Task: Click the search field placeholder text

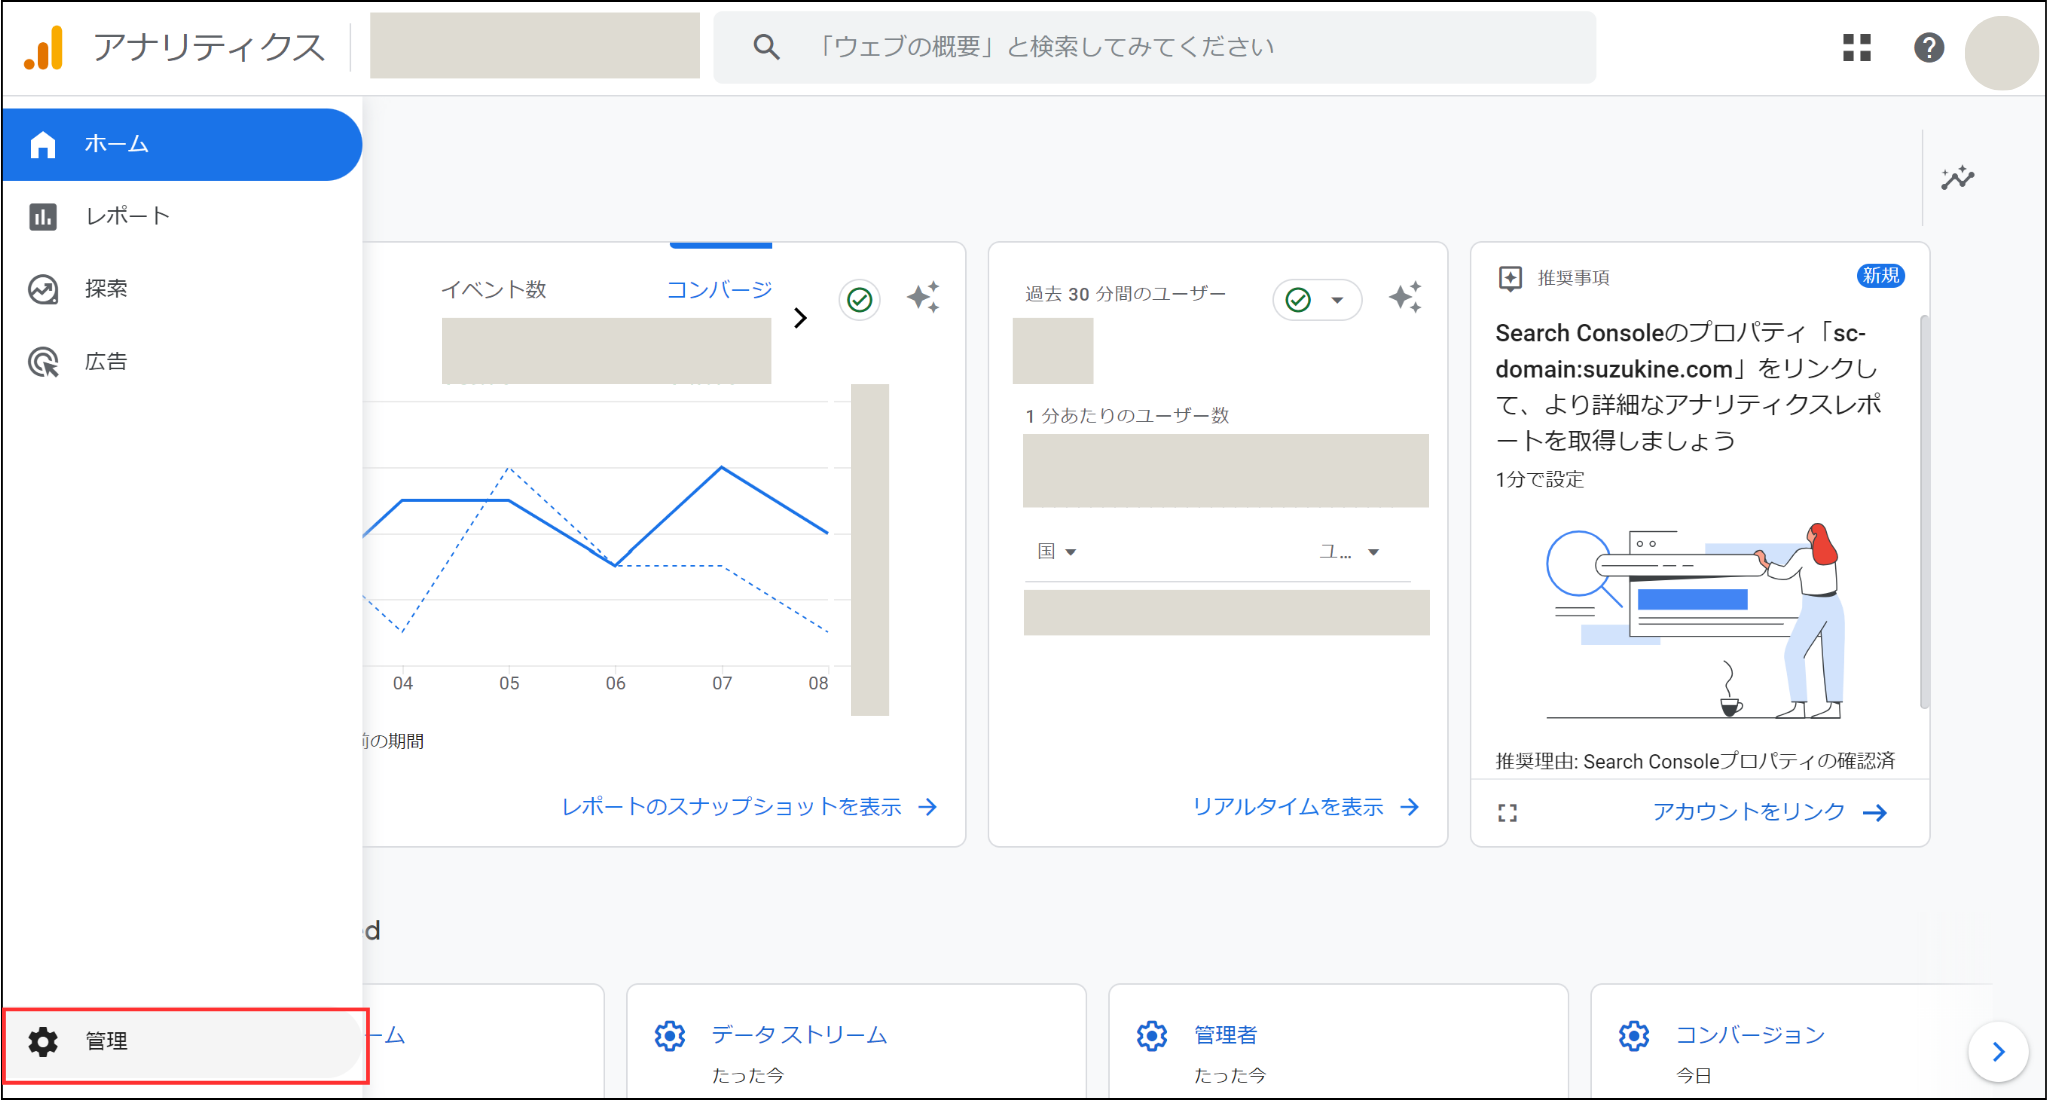Action: 1045,47
